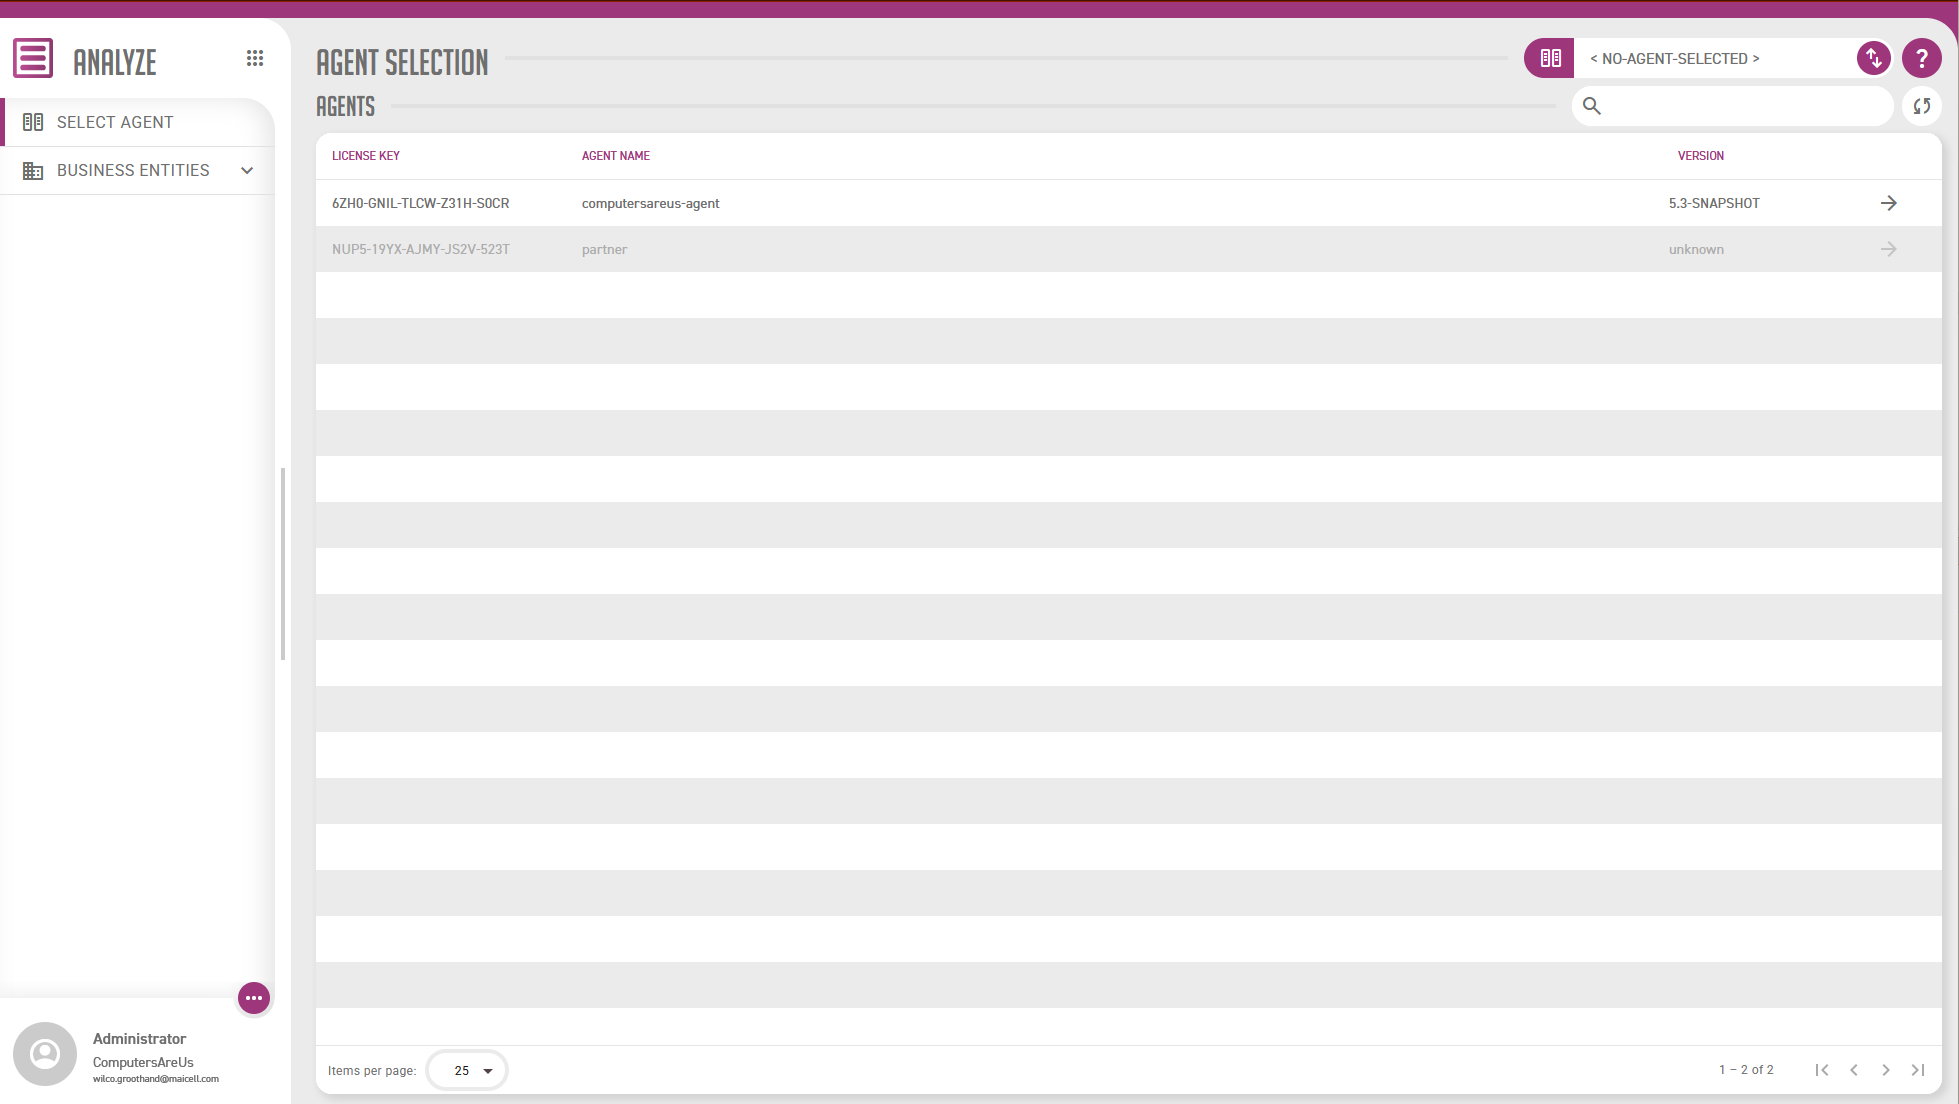1959x1104 pixels.
Task: Click license key NUP5-19YX-AJMY-JS2V-523T
Action: point(421,249)
